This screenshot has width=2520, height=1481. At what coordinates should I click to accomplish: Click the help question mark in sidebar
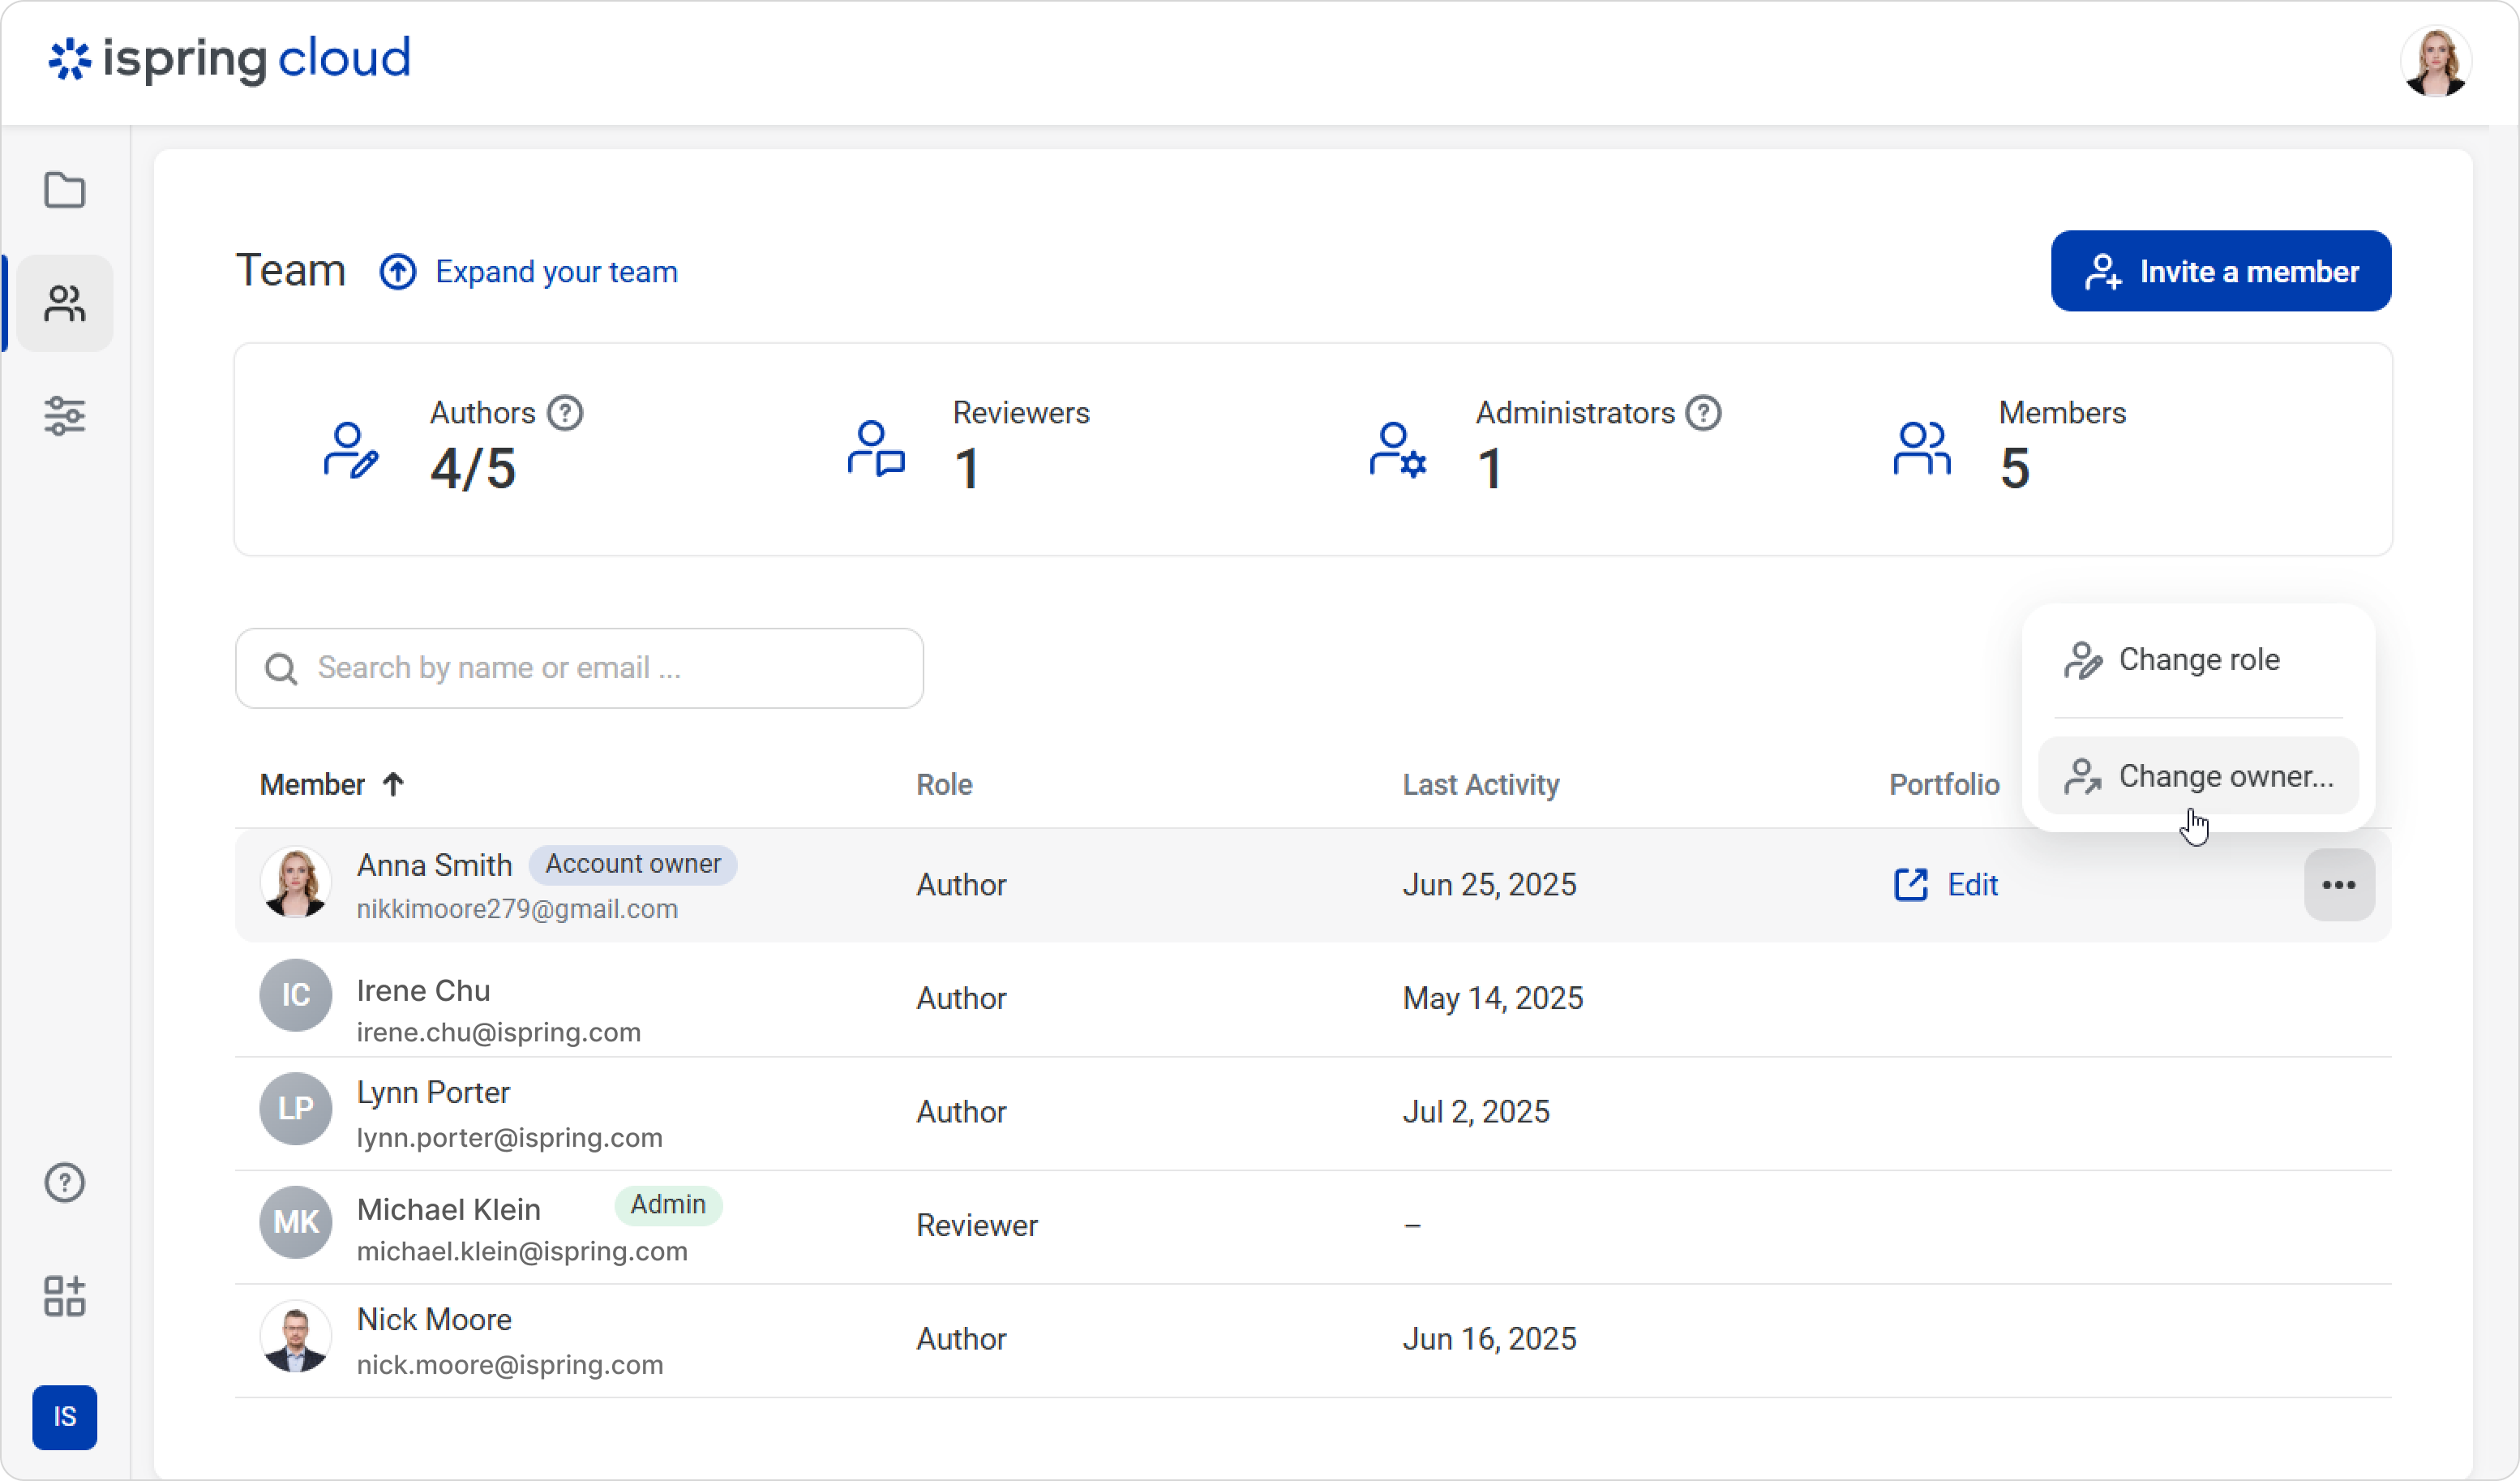click(65, 1183)
